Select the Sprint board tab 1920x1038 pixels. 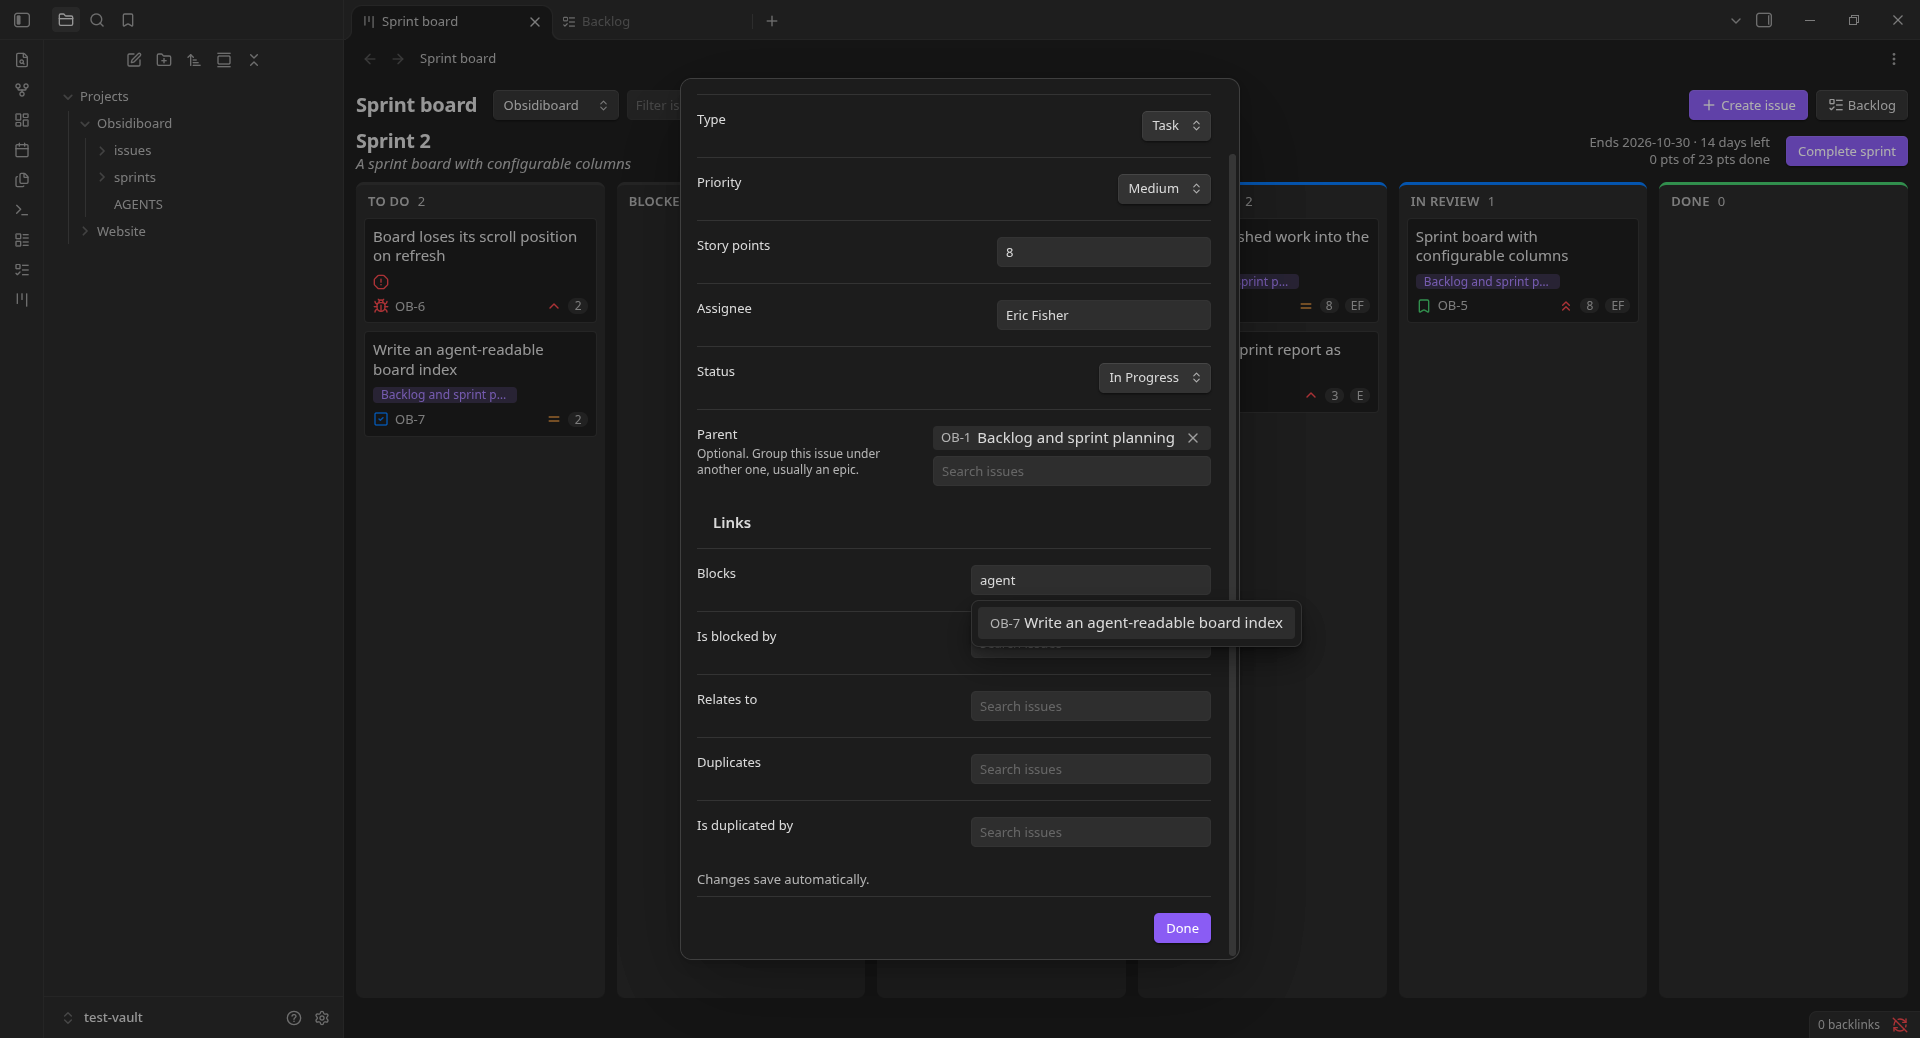point(450,21)
